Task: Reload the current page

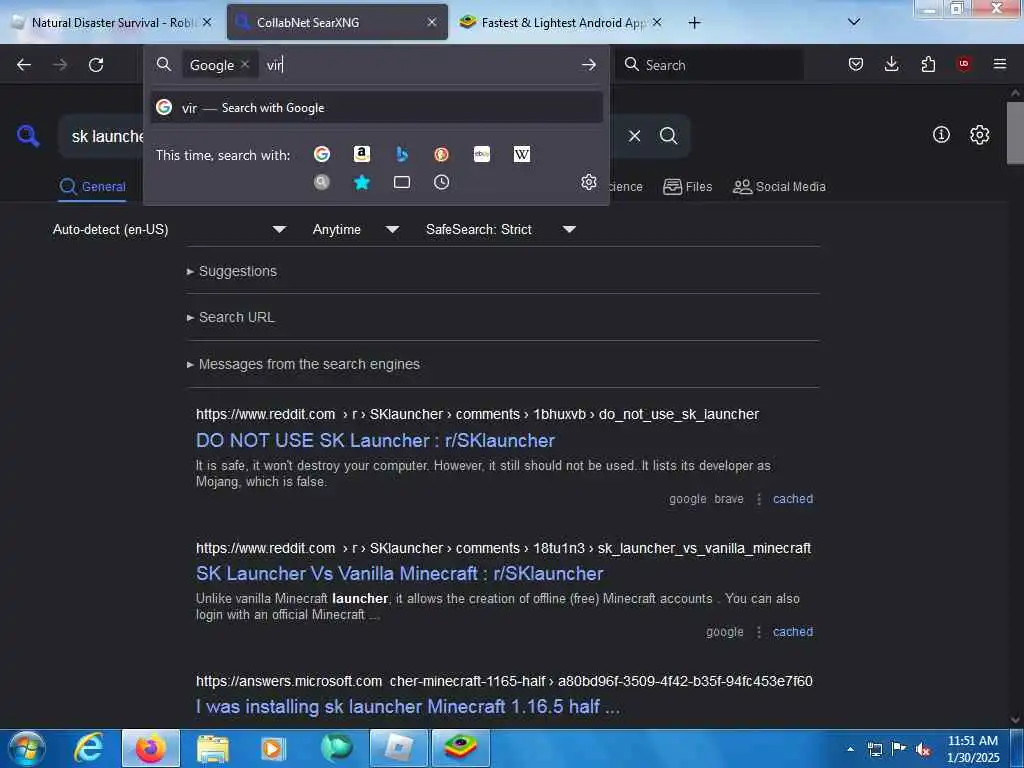Action: click(x=96, y=65)
